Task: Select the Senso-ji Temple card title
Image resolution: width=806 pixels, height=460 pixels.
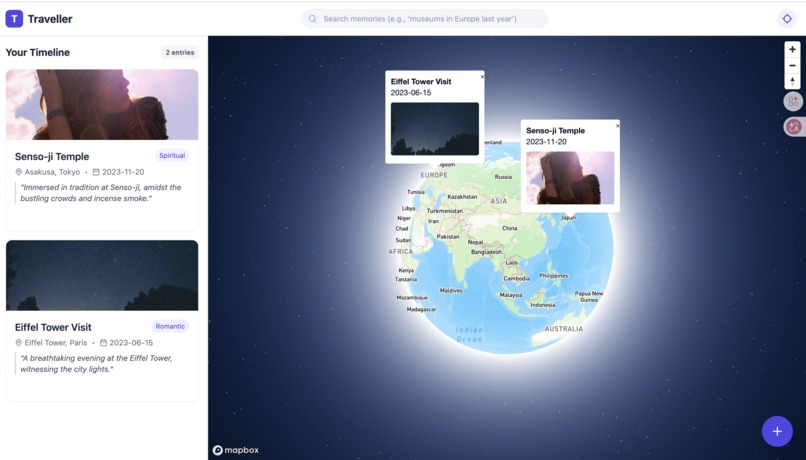Action: (52, 157)
